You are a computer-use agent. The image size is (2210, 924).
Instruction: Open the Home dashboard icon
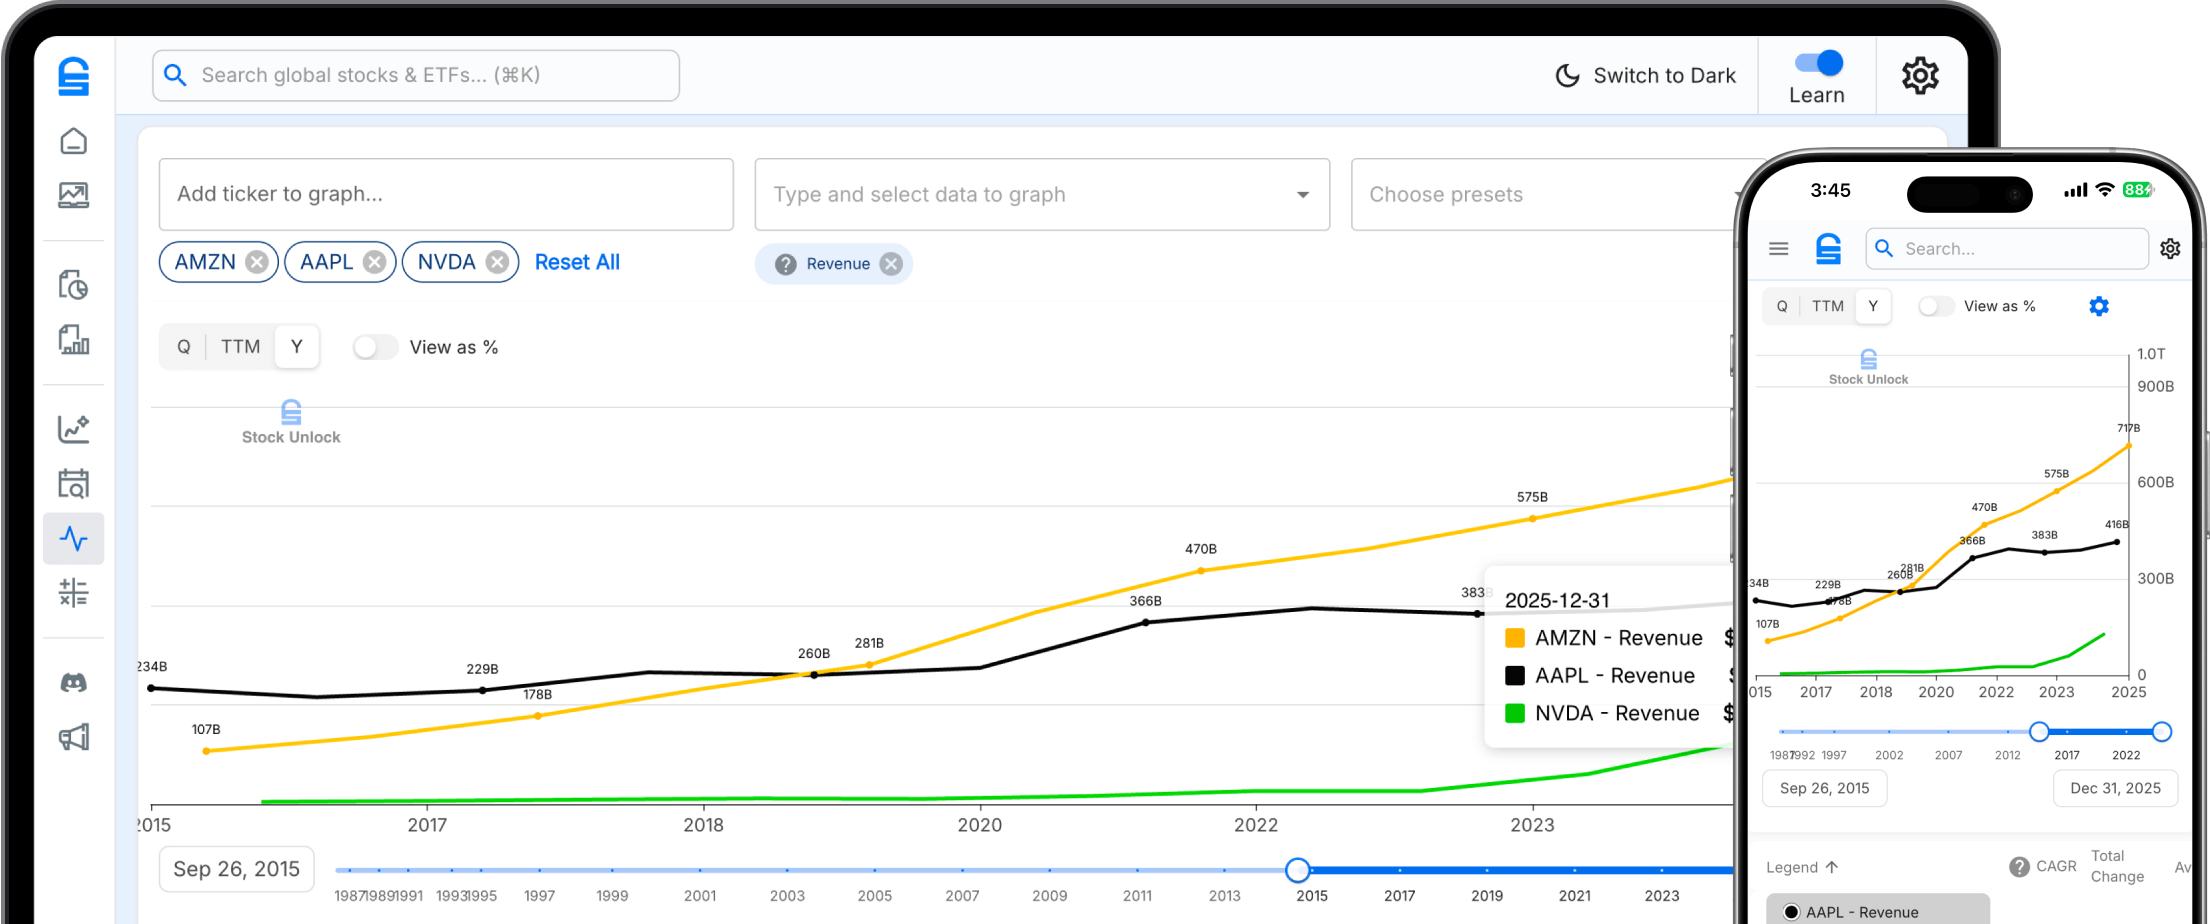point(75,141)
